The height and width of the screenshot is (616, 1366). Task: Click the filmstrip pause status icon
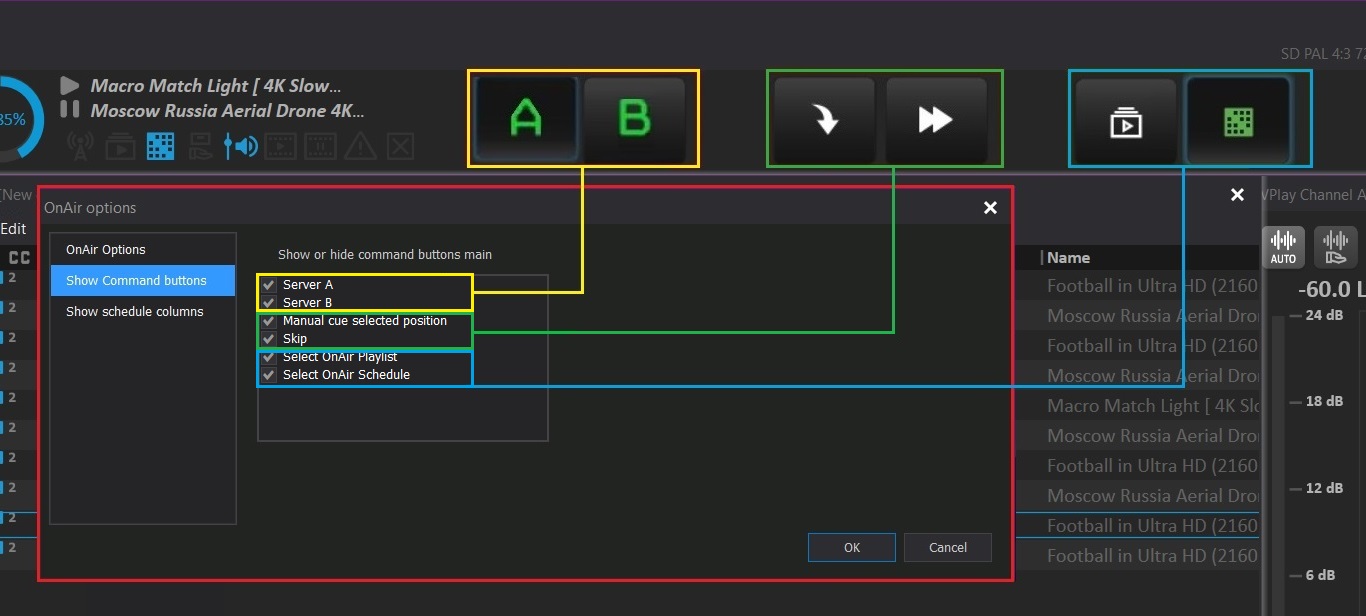pos(320,147)
